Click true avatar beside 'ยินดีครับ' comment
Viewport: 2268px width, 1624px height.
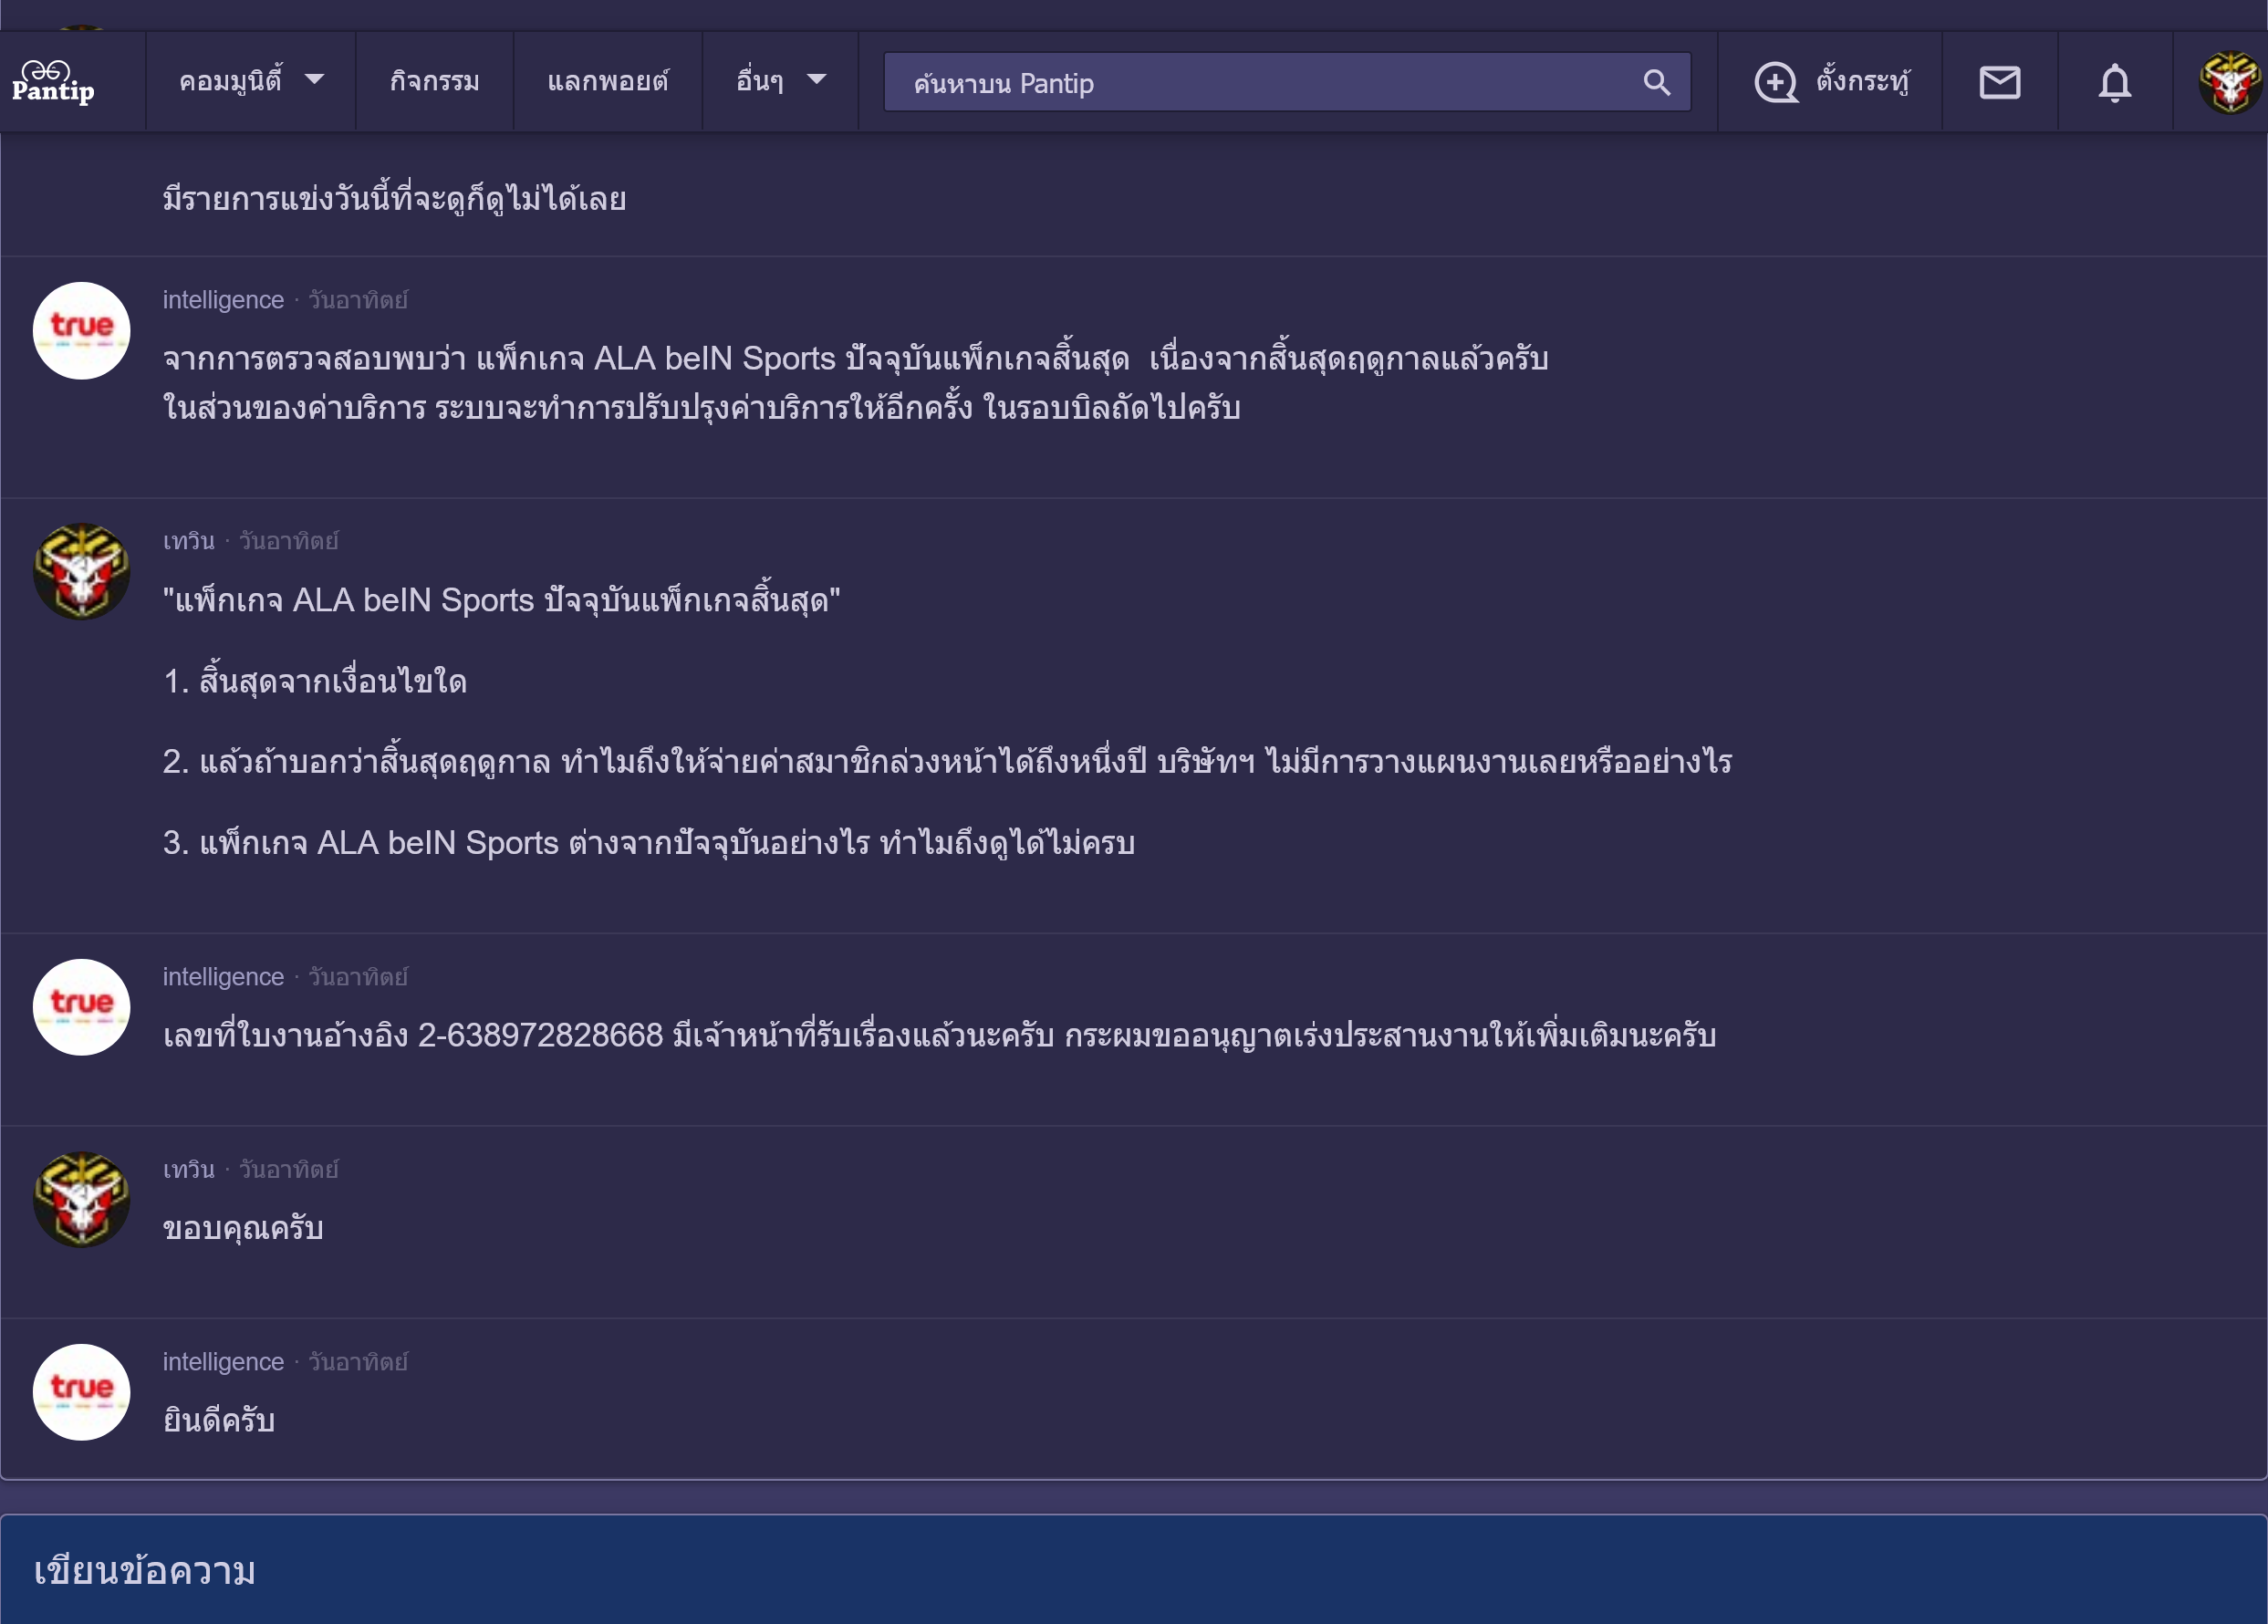tap(82, 1393)
